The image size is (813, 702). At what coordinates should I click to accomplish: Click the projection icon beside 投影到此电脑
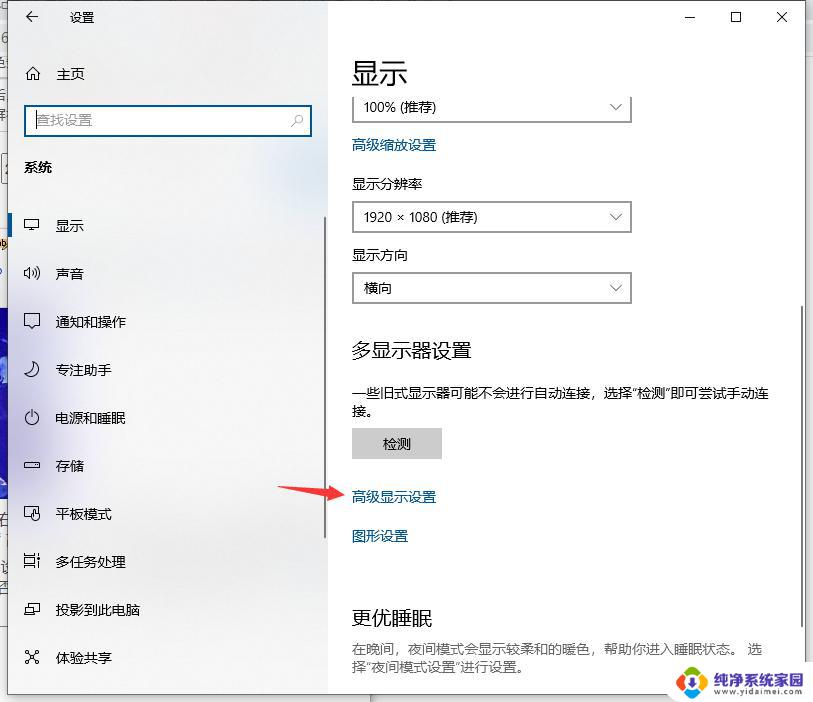tap(32, 609)
